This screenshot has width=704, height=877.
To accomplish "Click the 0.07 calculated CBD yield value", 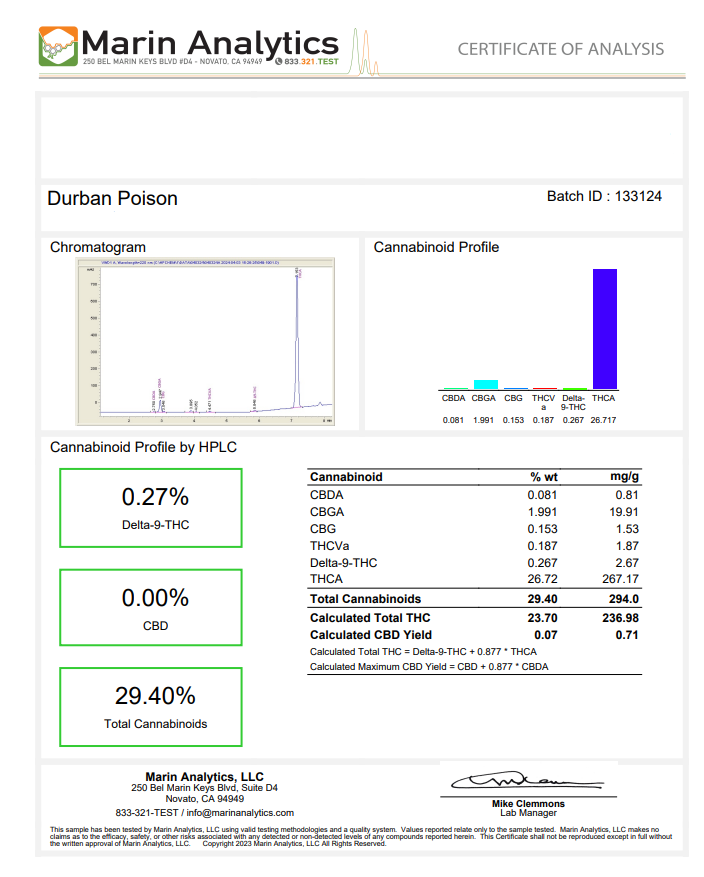I will 545,635.
